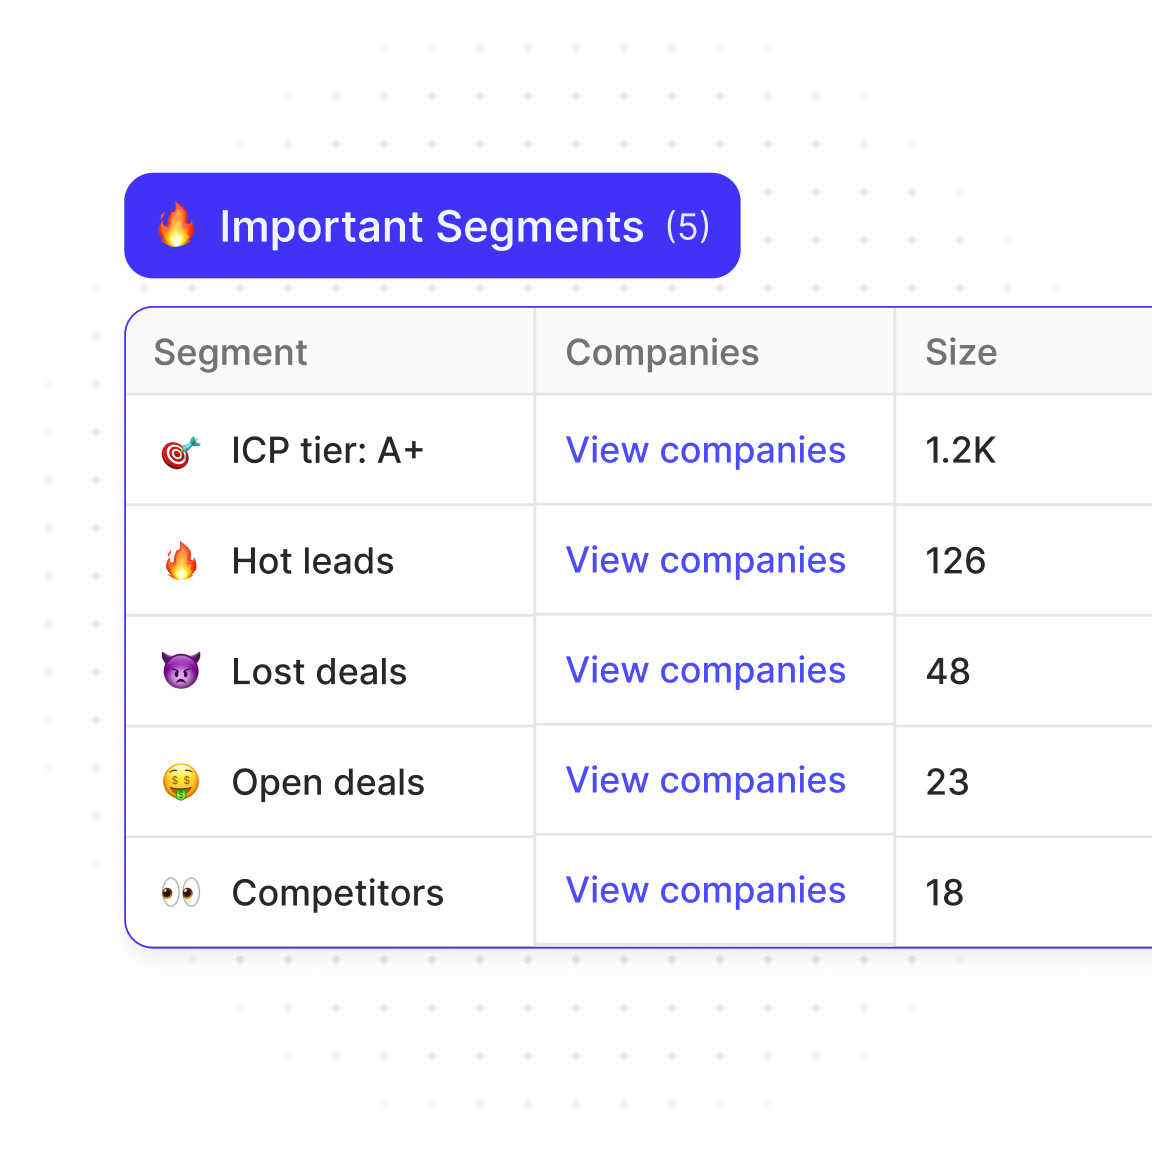Image resolution: width=1152 pixels, height=1152 pixels.
Task: Click the target icon beside ICP tier
Action: pos(181,452)
